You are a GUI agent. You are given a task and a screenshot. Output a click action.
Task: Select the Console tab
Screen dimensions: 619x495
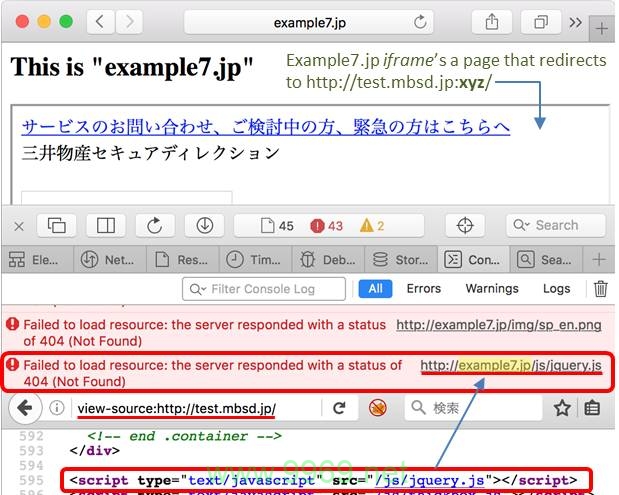(473, 260)
